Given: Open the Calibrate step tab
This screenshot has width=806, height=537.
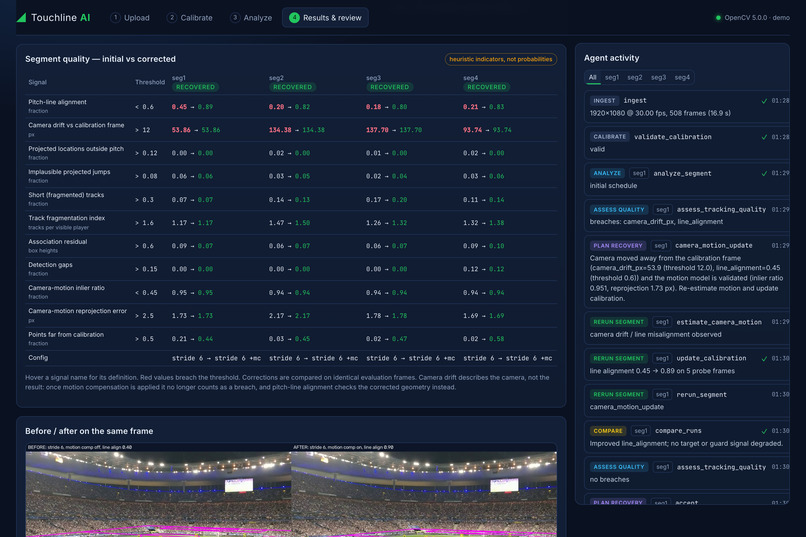Looking at the screenshot, I should (190, 17).
